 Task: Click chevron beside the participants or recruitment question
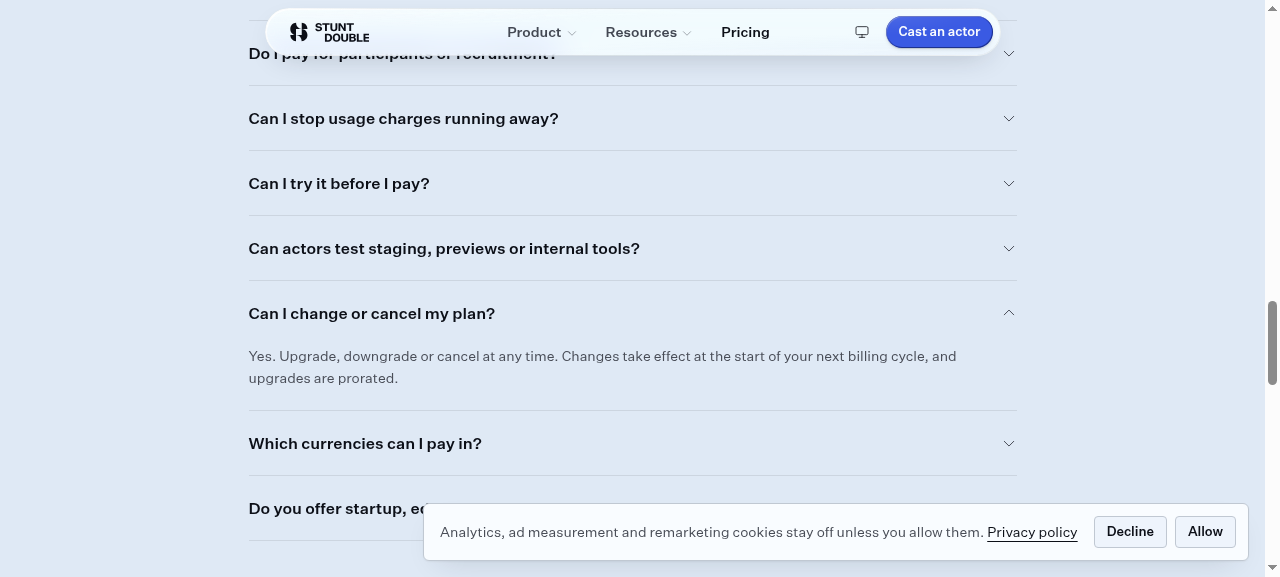(1008, 54)
